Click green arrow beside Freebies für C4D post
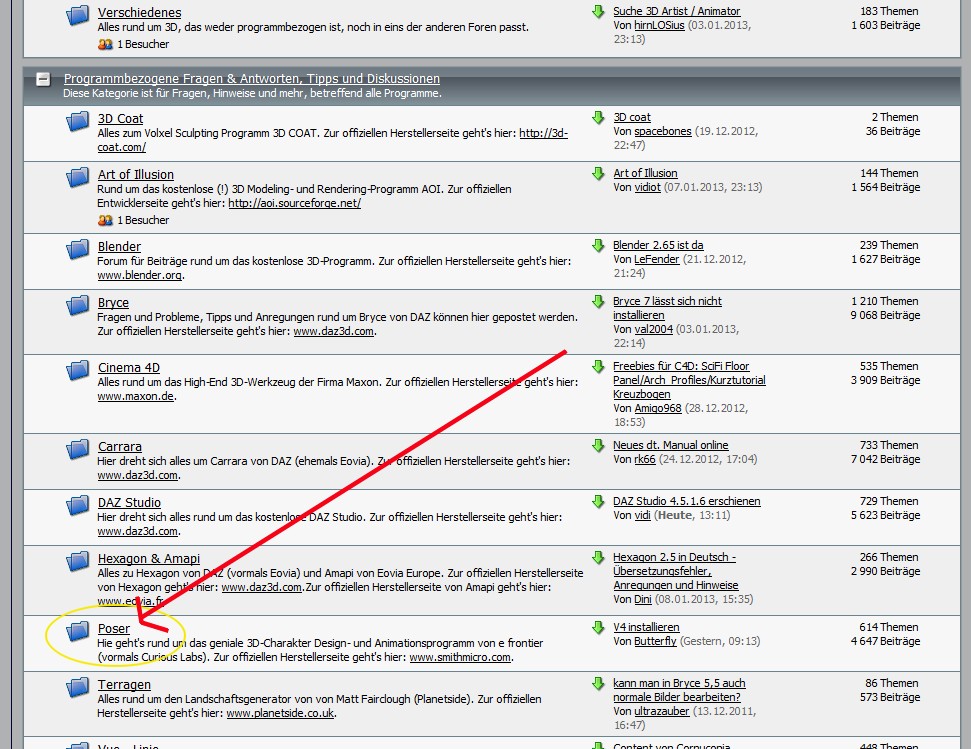 (598, 366)
